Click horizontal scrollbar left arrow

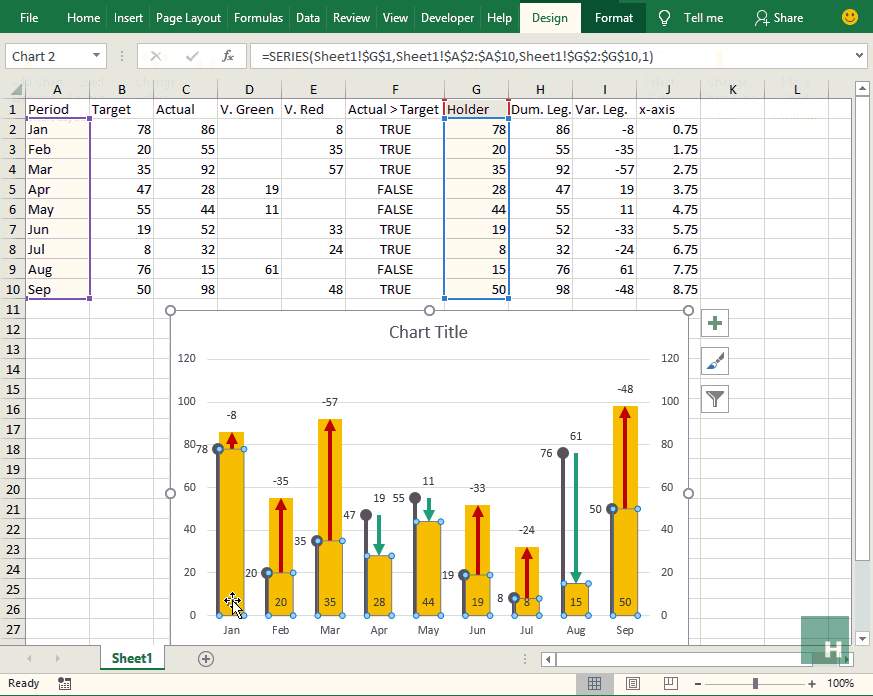[x=548, y=659]
